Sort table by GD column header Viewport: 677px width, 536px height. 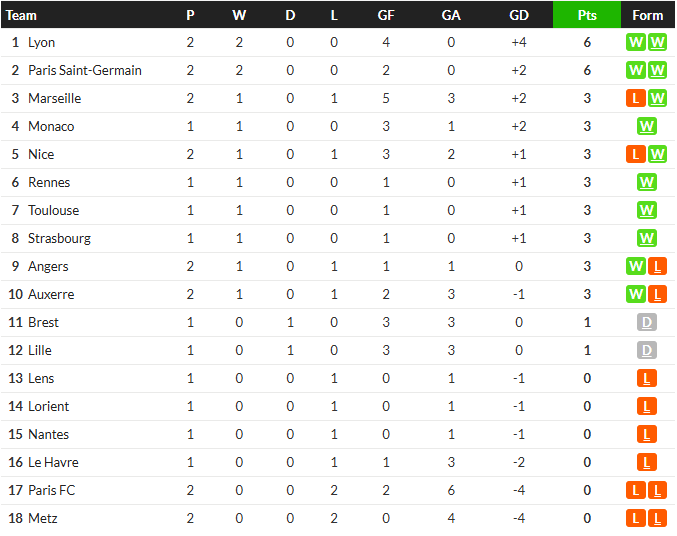[519, 15]
